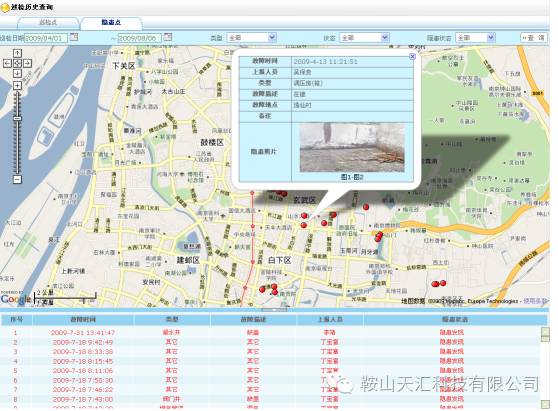This screenshot has height=411, width=558.
Task: Pan the map left with the arrow
Action: click(x=7, y=63)
